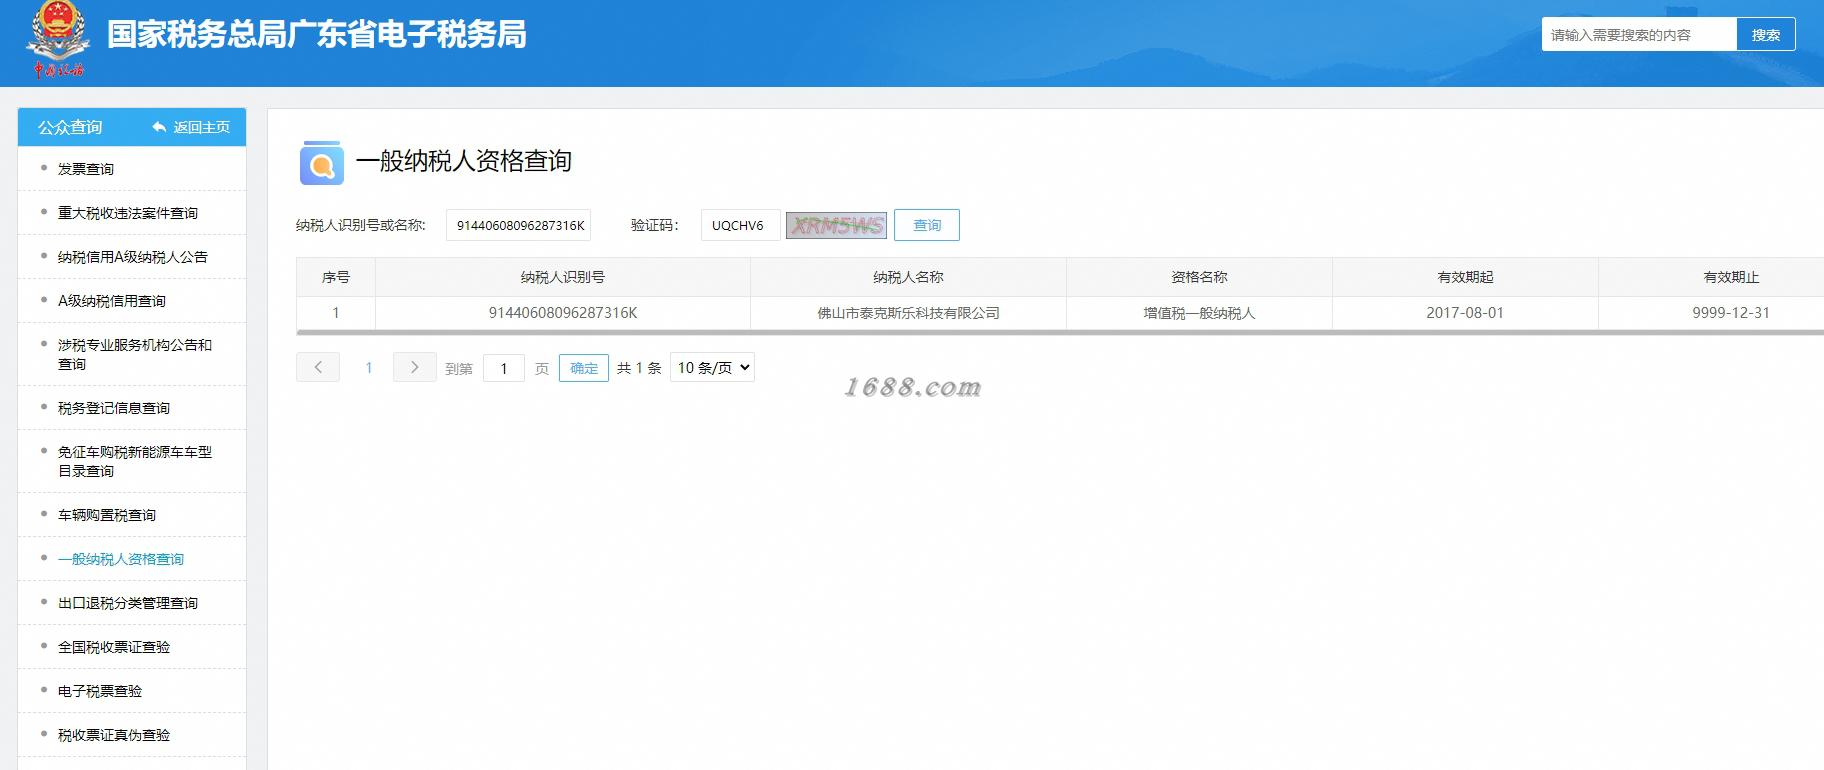Click the page number jump input

click(x=504, y=368)
